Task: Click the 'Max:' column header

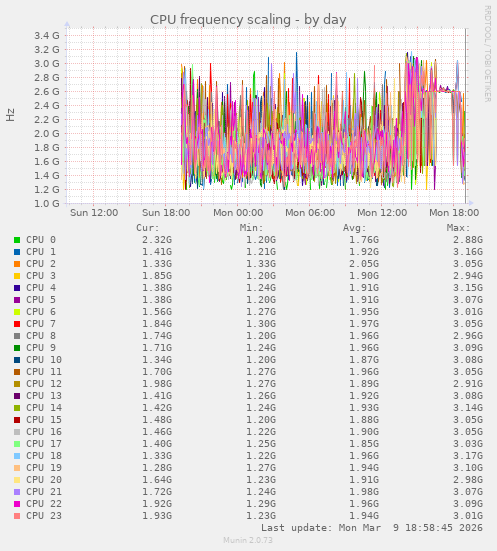Action: tap(458, 228)
